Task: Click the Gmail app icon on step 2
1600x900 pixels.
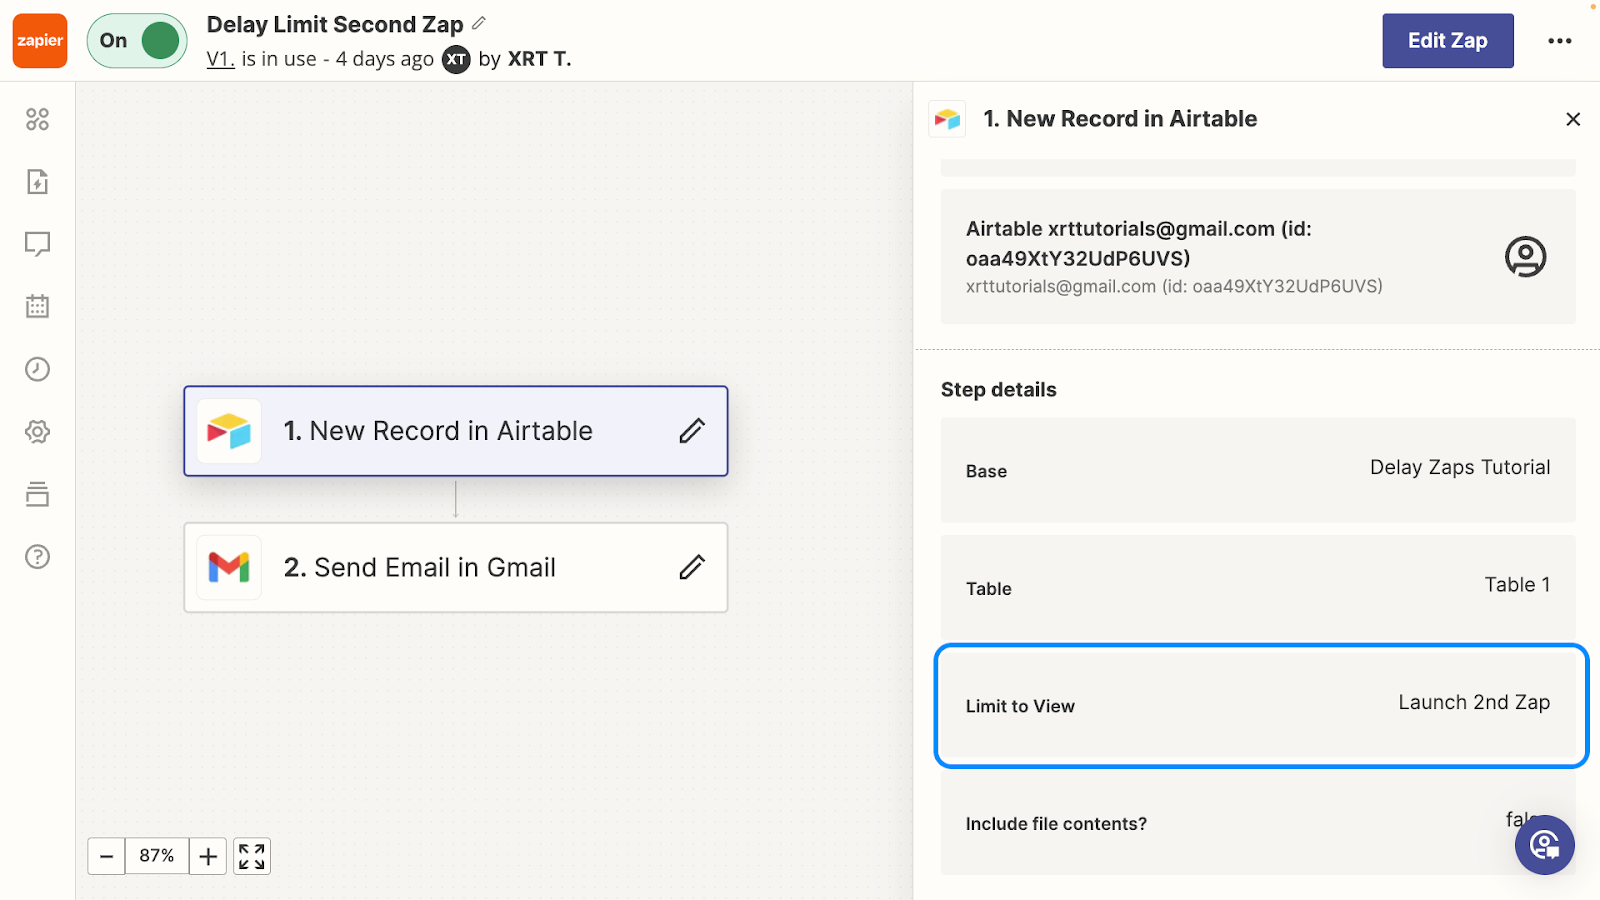Action: coord(229,567)
